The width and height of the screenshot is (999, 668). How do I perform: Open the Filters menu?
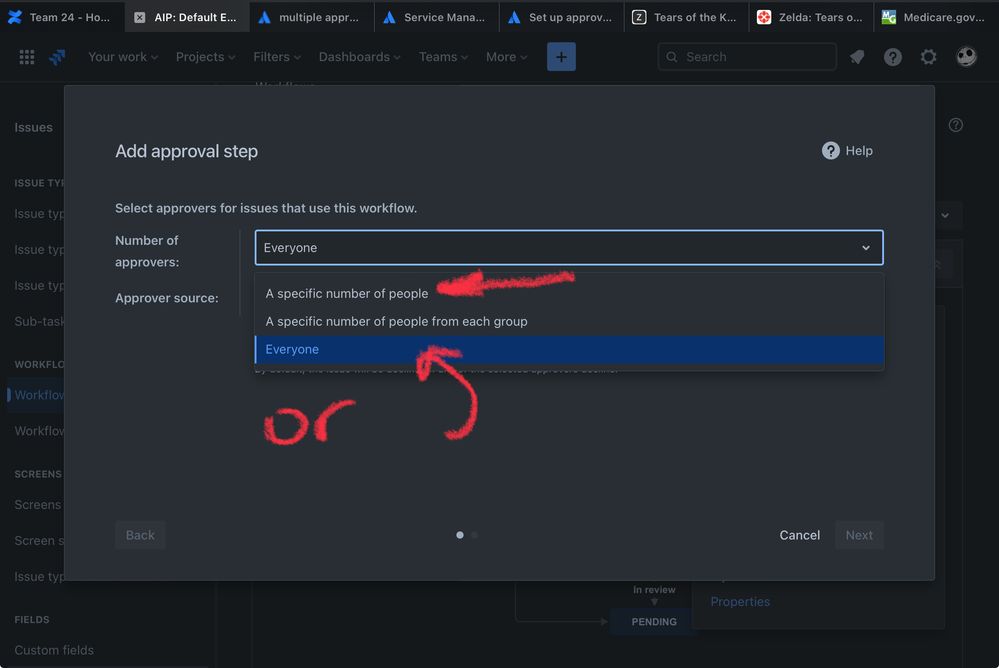[277, 57]
